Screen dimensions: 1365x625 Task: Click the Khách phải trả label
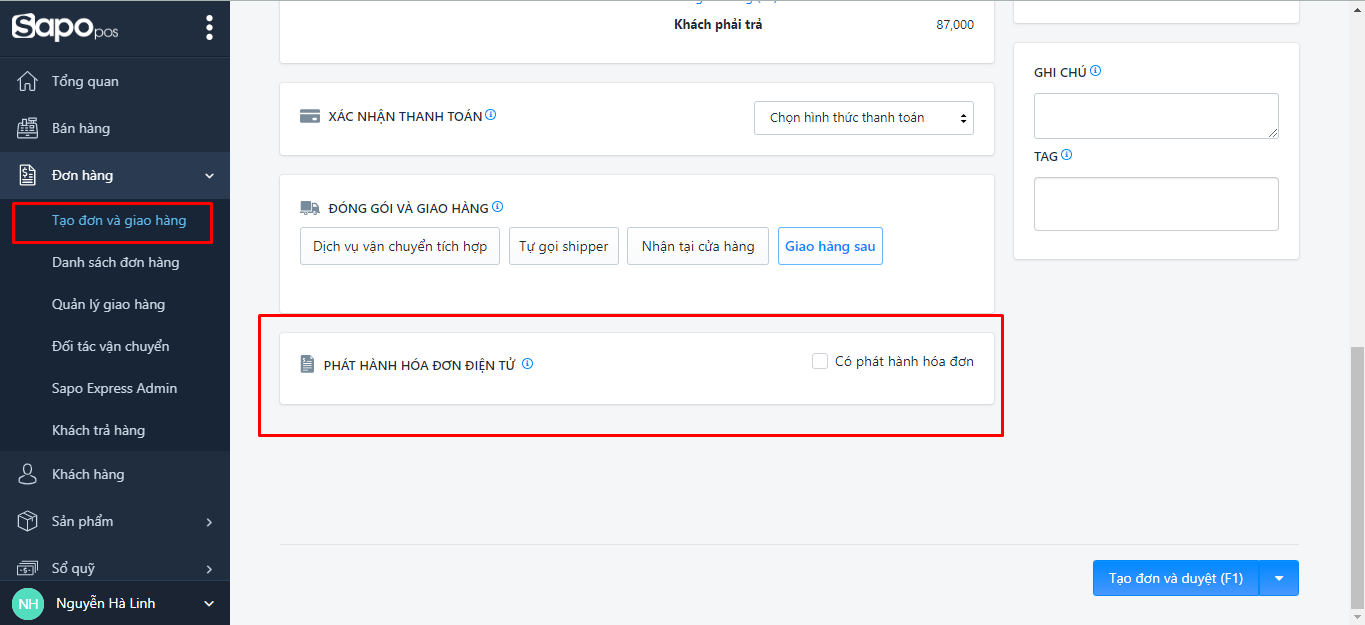tap(718, 24)
